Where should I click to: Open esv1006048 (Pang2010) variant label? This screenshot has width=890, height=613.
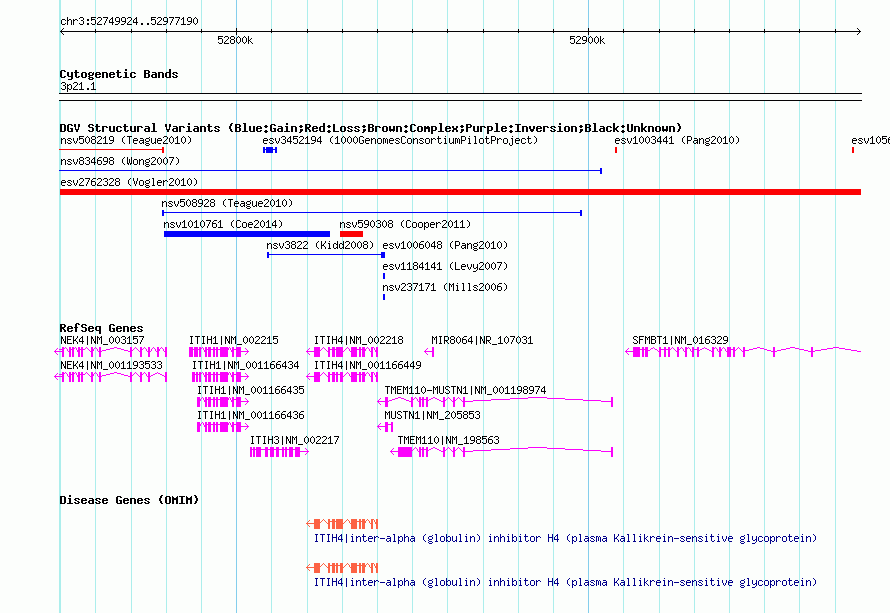[445, 245]
